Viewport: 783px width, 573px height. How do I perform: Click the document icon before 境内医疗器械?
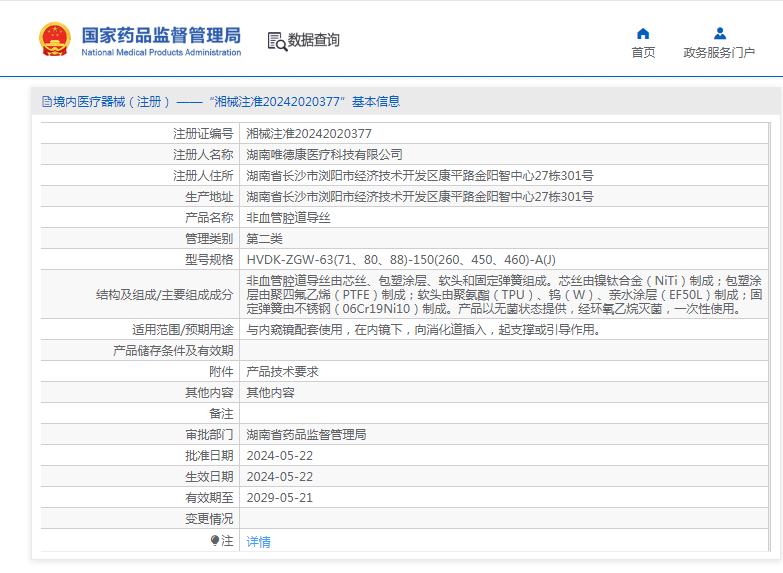coord(47,102)
